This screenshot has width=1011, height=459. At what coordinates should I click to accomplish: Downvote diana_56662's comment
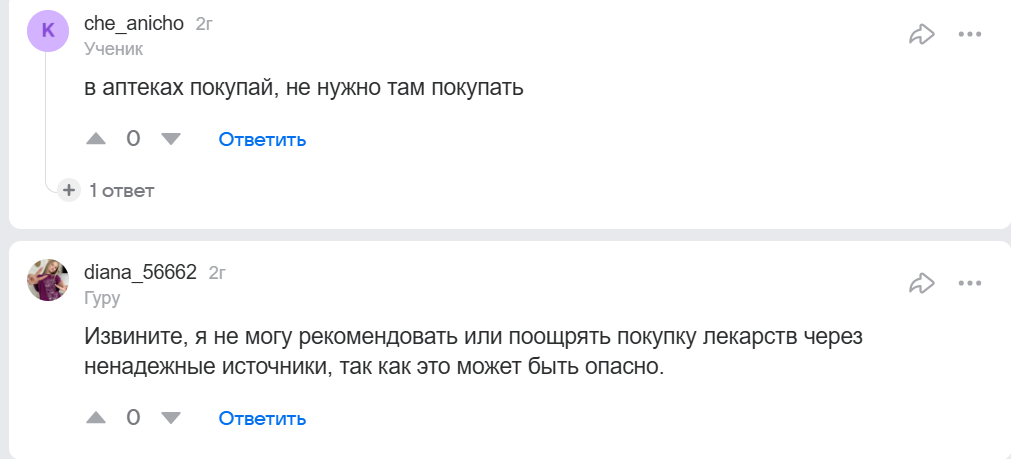pos(171,417)
